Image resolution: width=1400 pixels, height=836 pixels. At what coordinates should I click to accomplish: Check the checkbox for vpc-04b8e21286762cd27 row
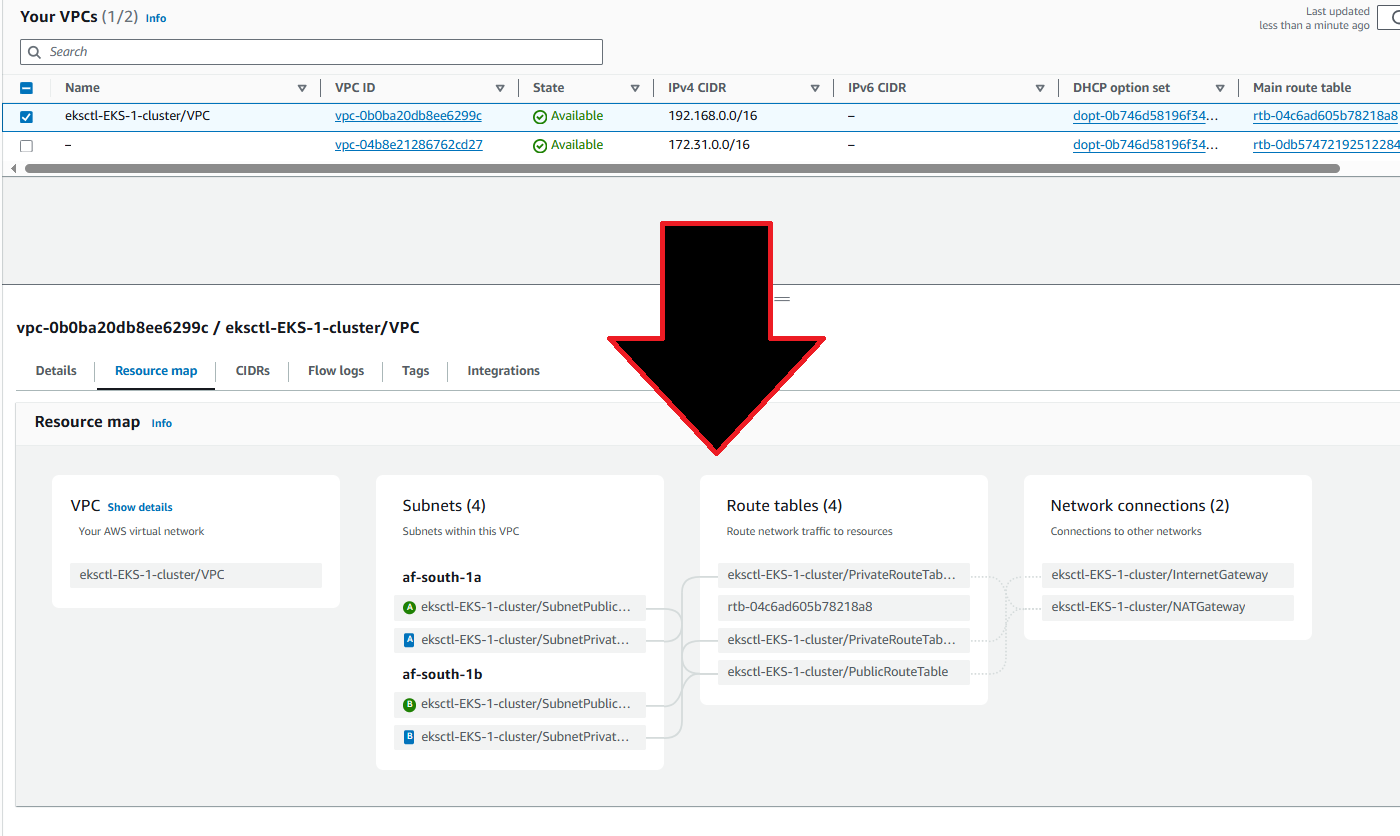point(27,146)
